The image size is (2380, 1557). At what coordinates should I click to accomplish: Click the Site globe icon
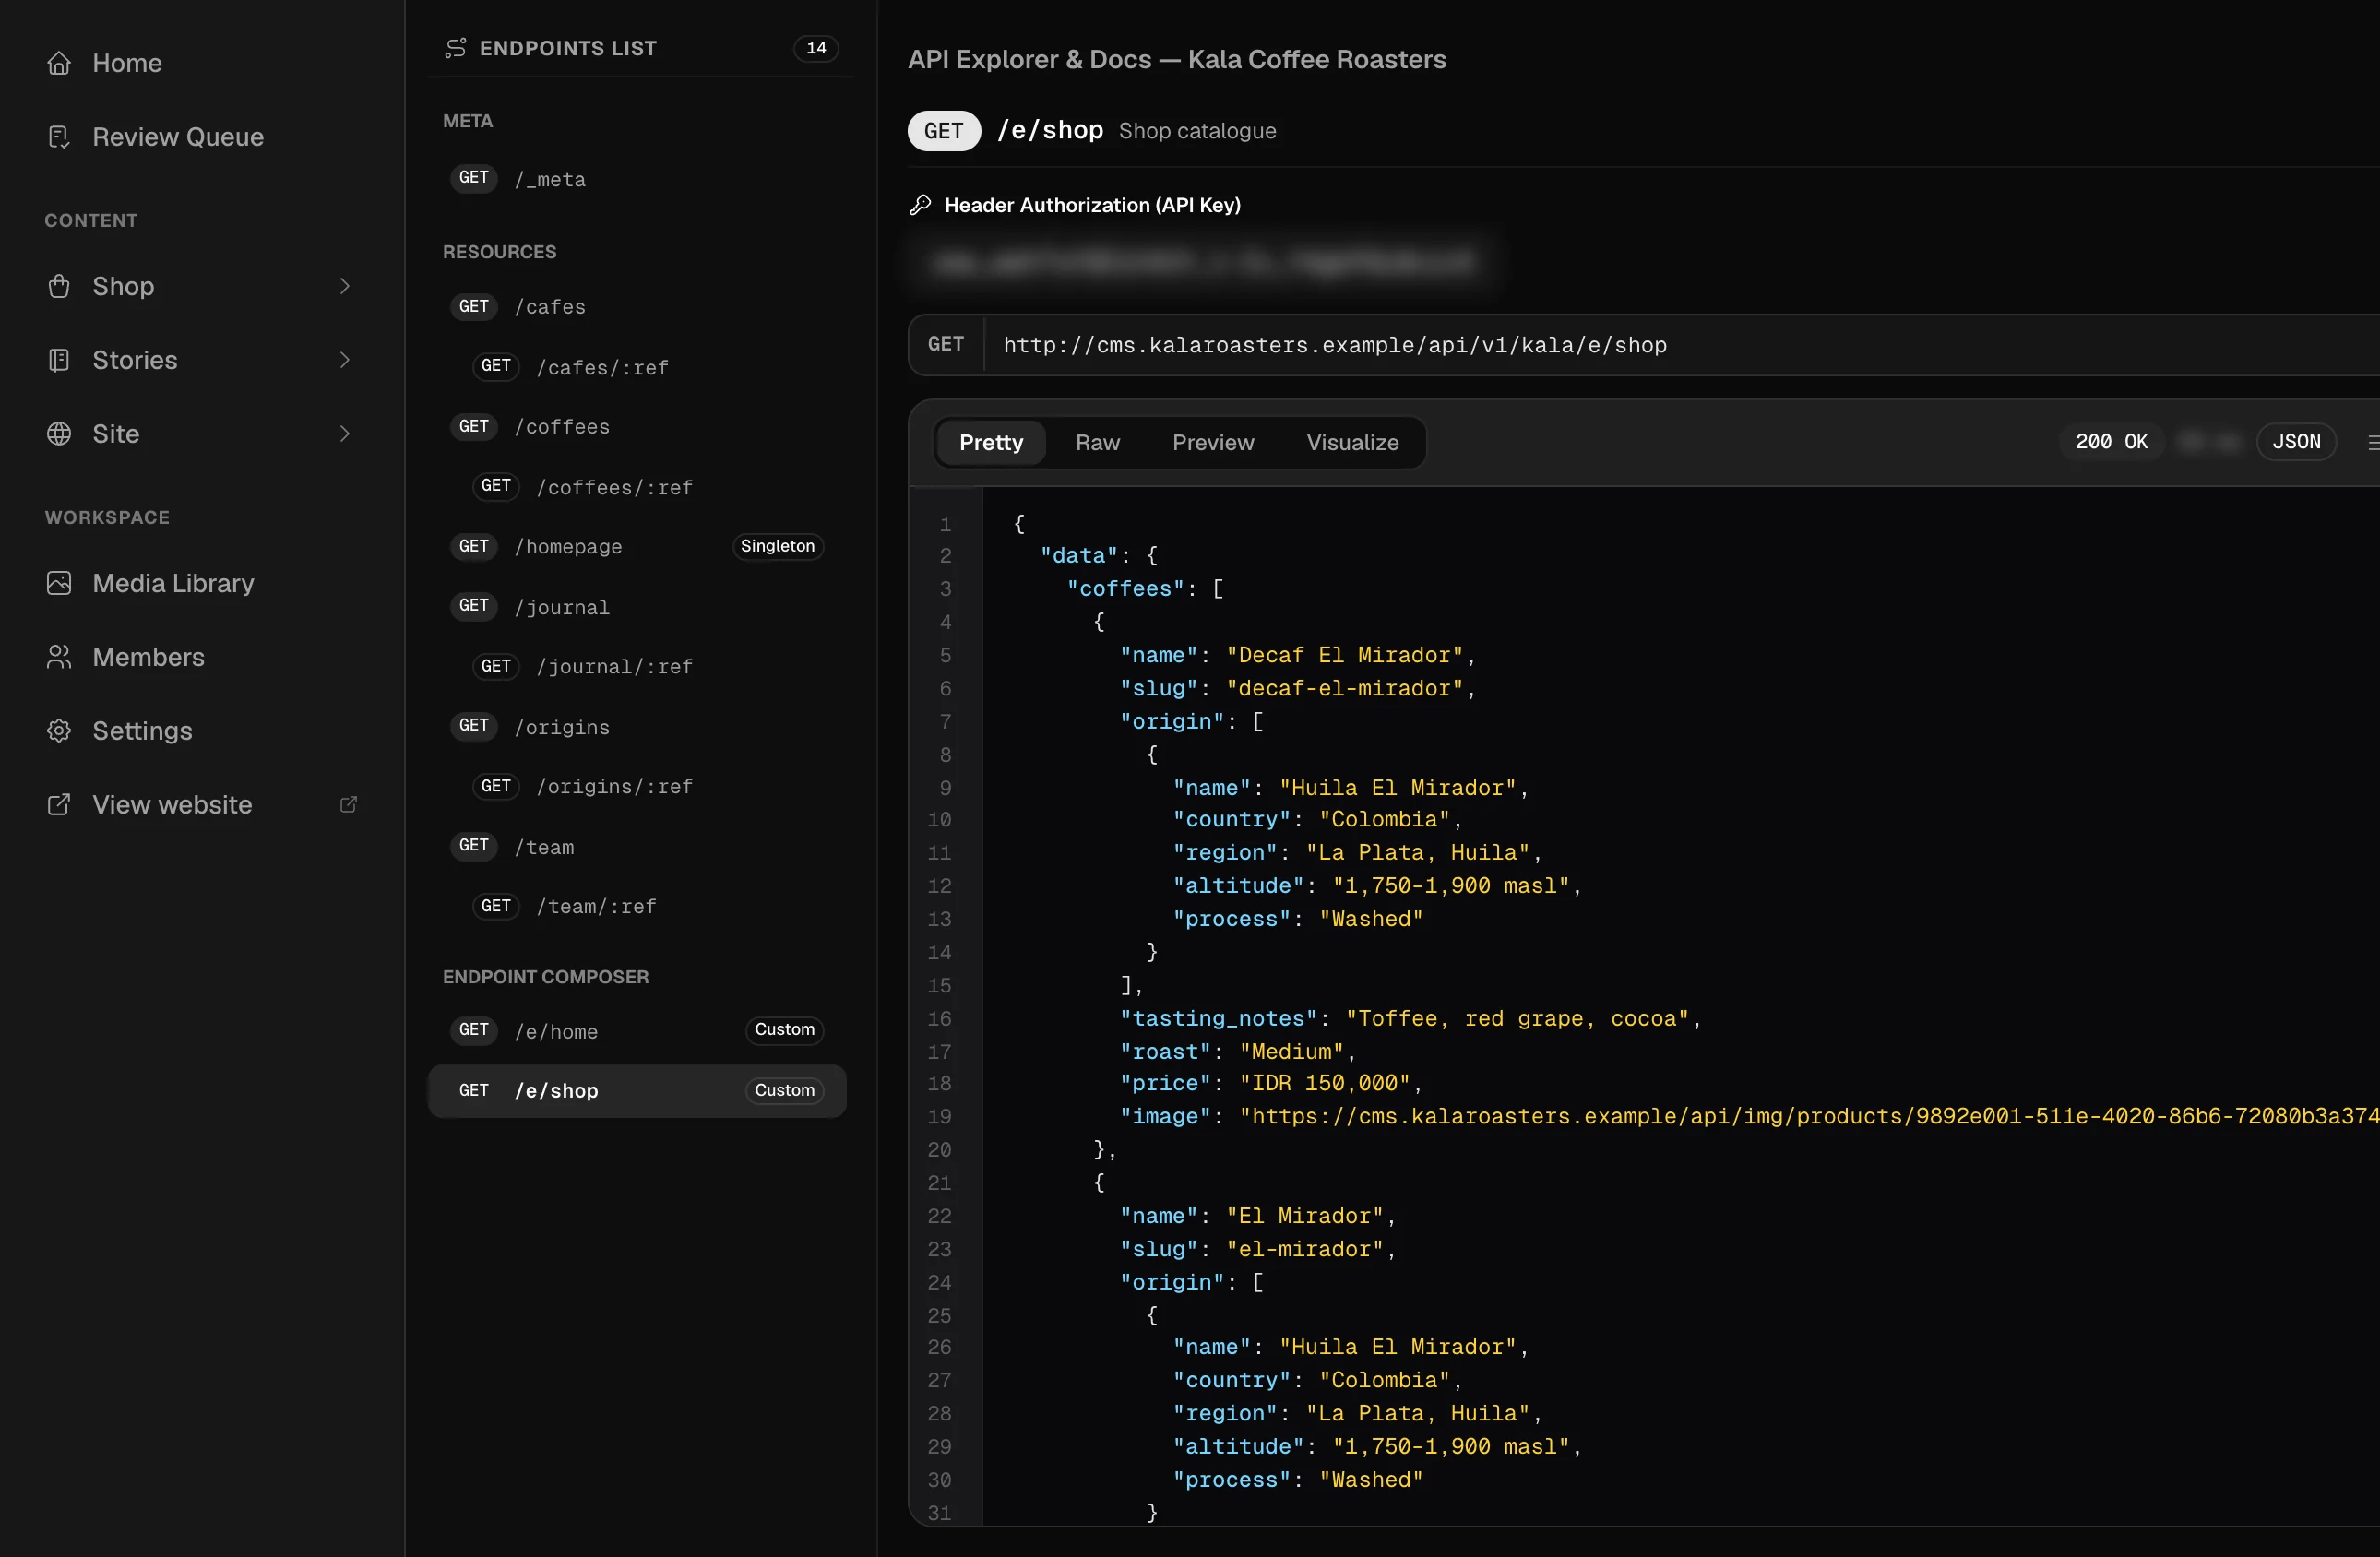coord(59,434)
